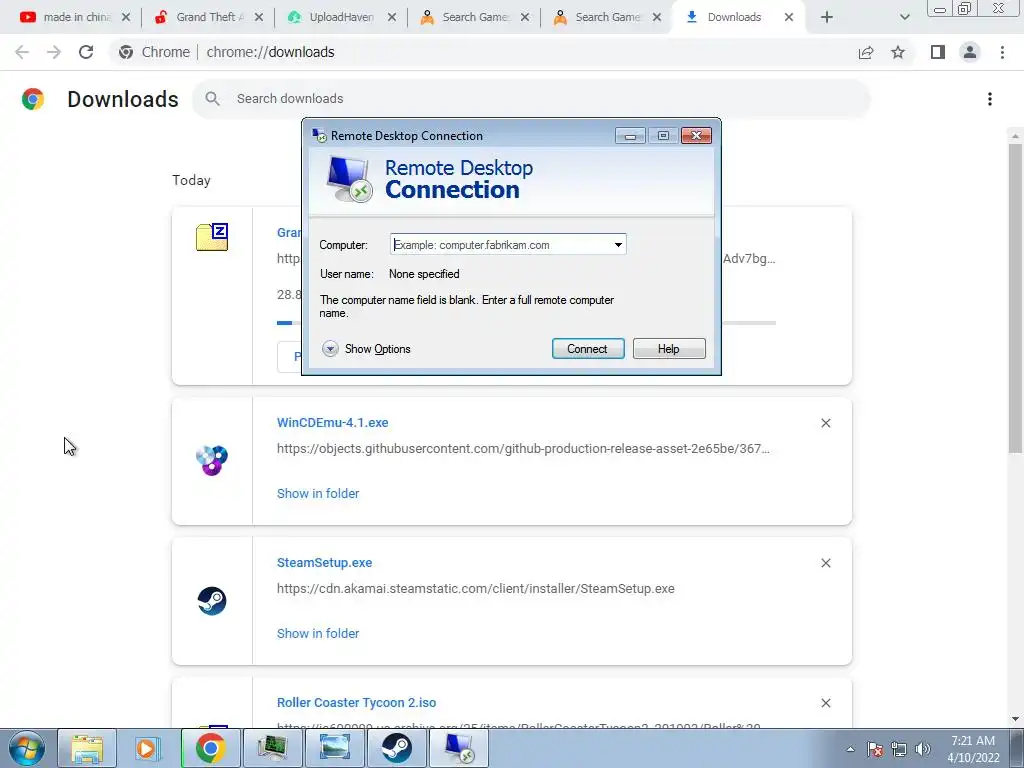Open the Chrome main menu (three dots)
Image resolution: width=1024 pixels, height=768 pixels.
1002,52
